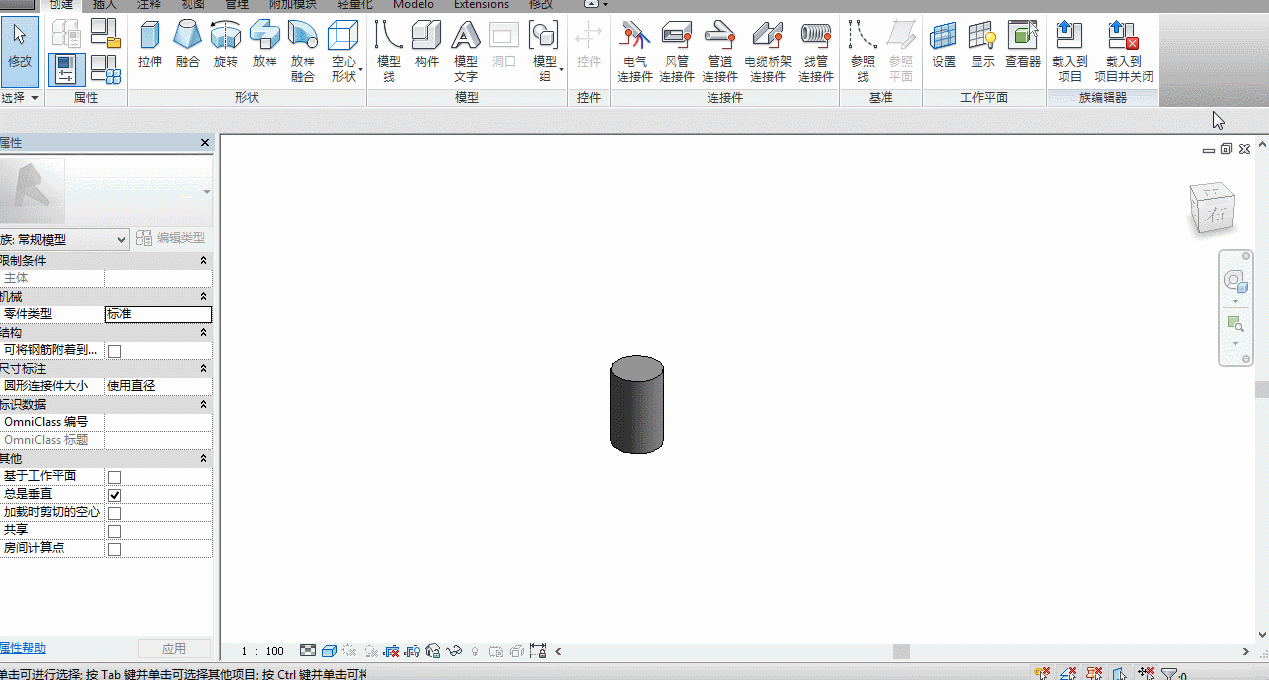The width and height of the screenshot is (1269, 680).
Task: Add a 线管连接件 conduit connector
Action: point(816,51)
